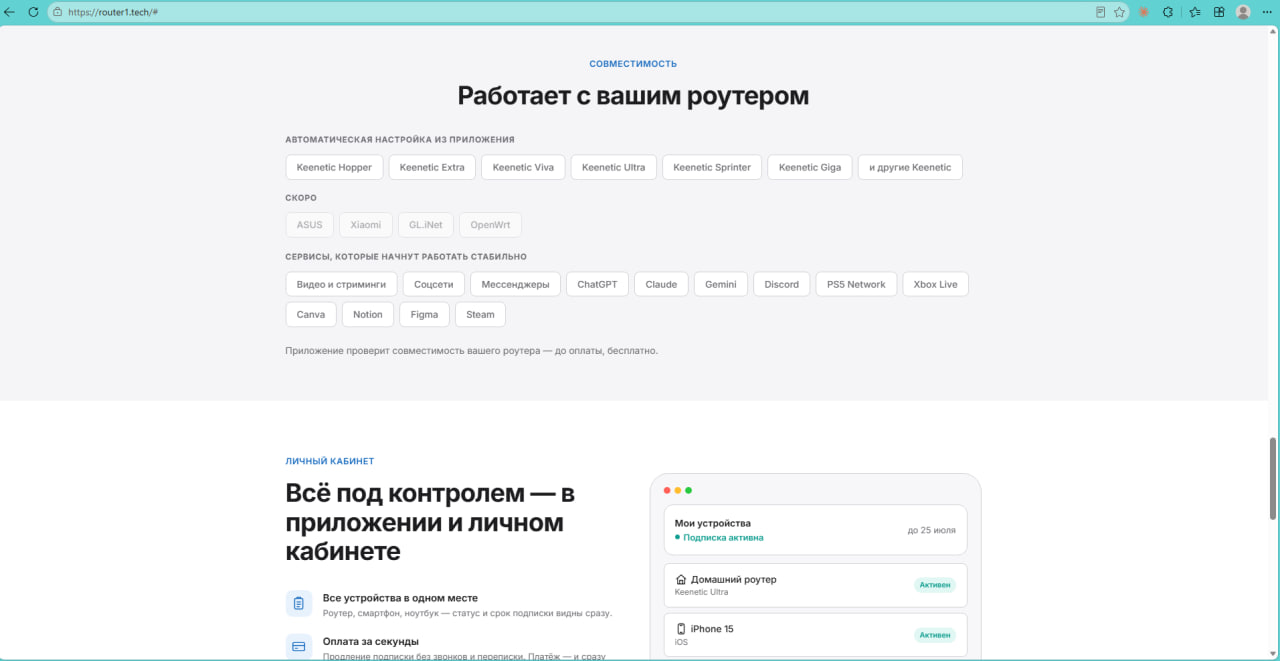Select the 'Видео и стриминги' service chip
Viewport: 1280px width, 661px height.
341,284
